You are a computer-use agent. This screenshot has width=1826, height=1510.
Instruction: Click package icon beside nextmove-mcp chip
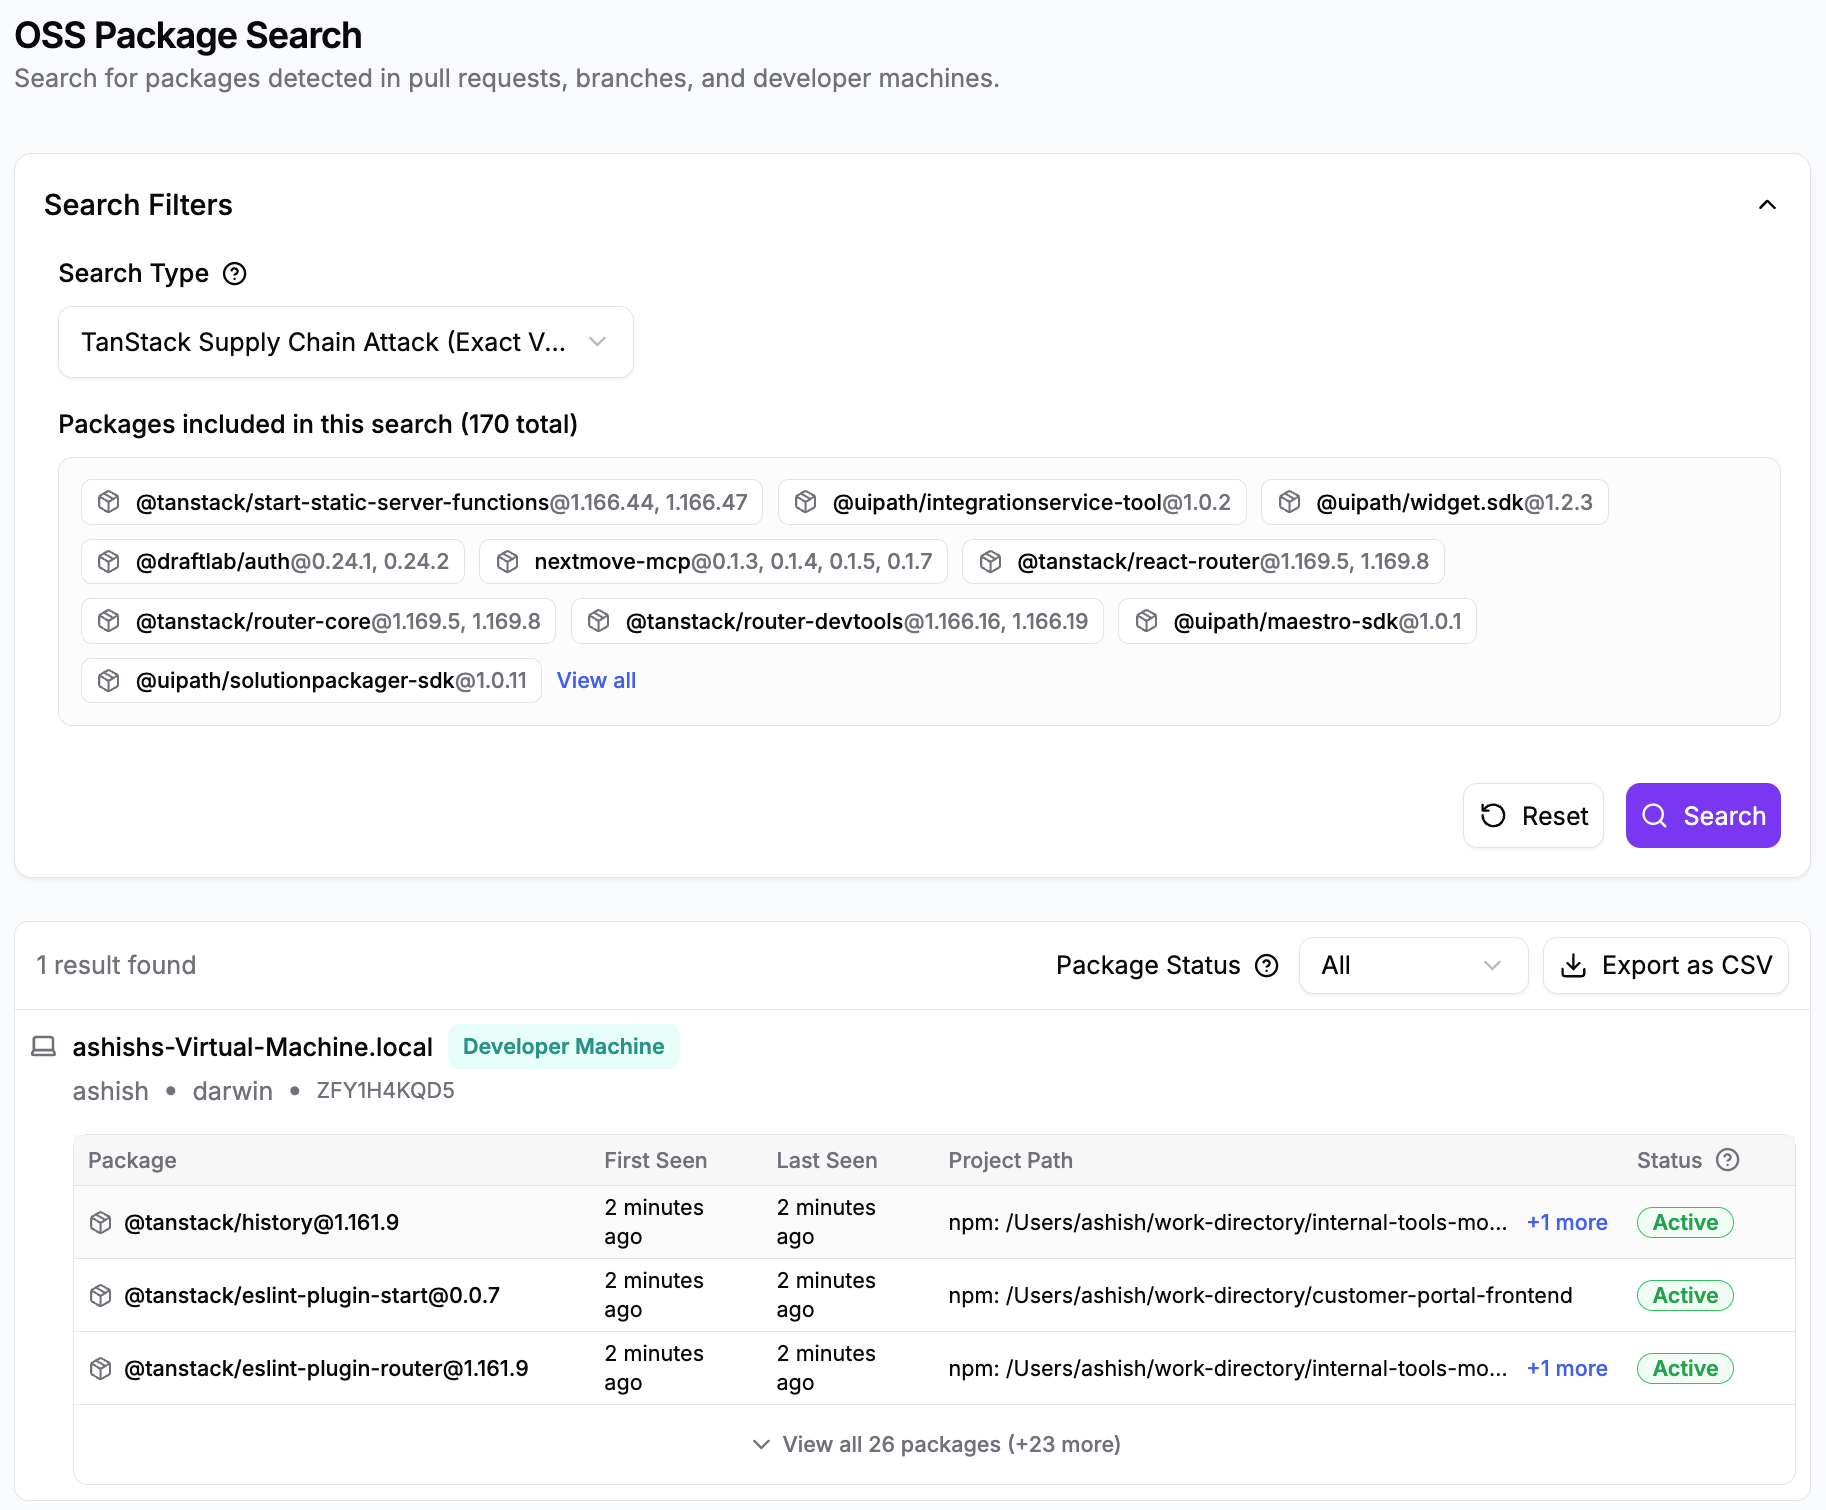click(x=508, y=562)
